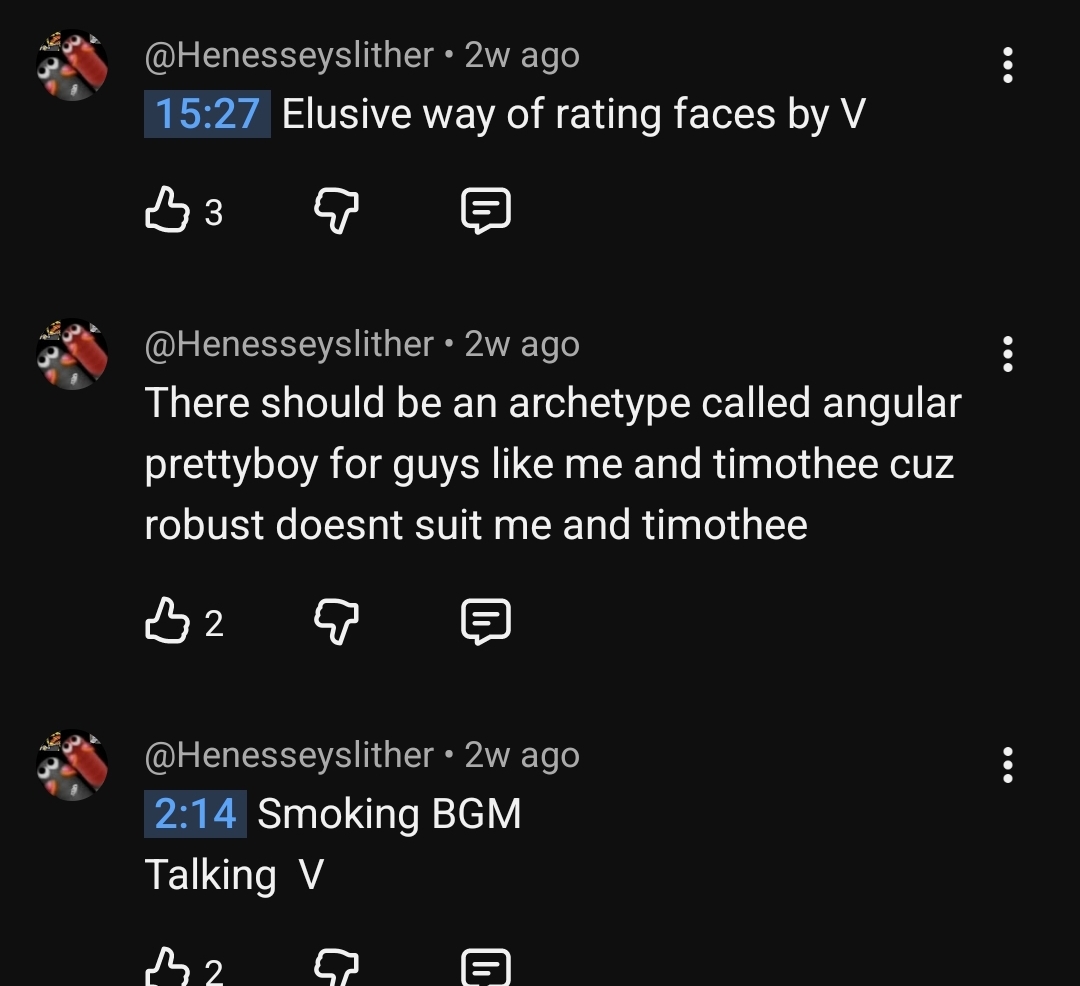The image size is (1080, 986).
Task: Like the 'Elusive way of rating faces' comment
Action: 167,209
